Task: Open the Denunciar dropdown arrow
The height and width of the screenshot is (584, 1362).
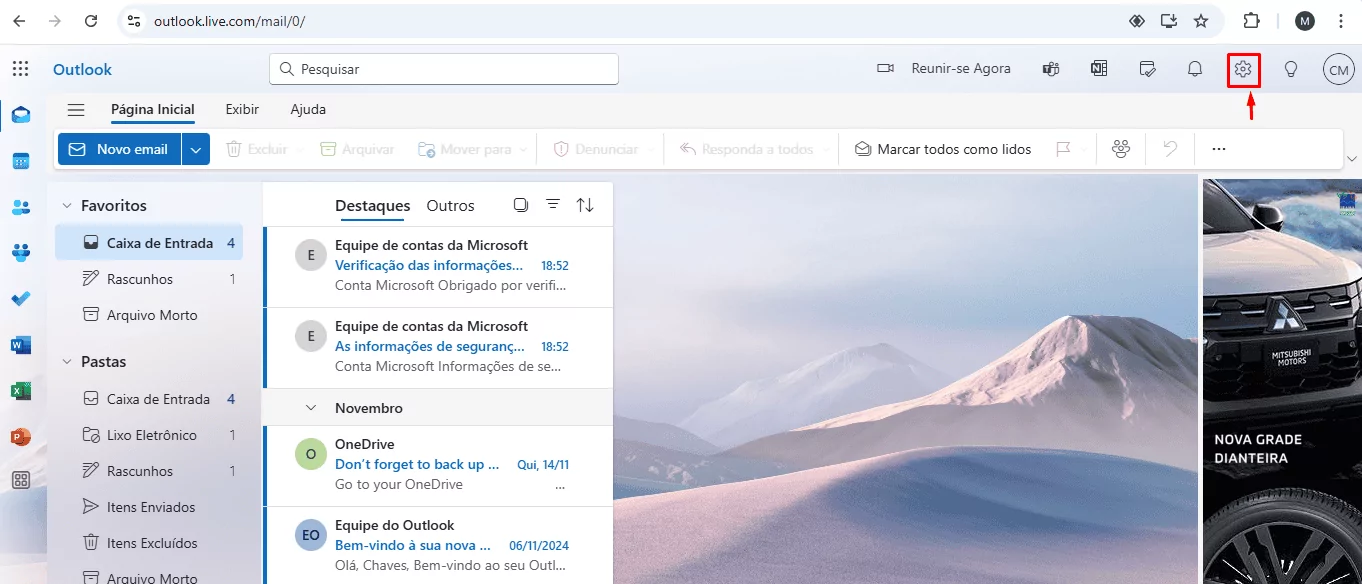Action: click(652, 149)
